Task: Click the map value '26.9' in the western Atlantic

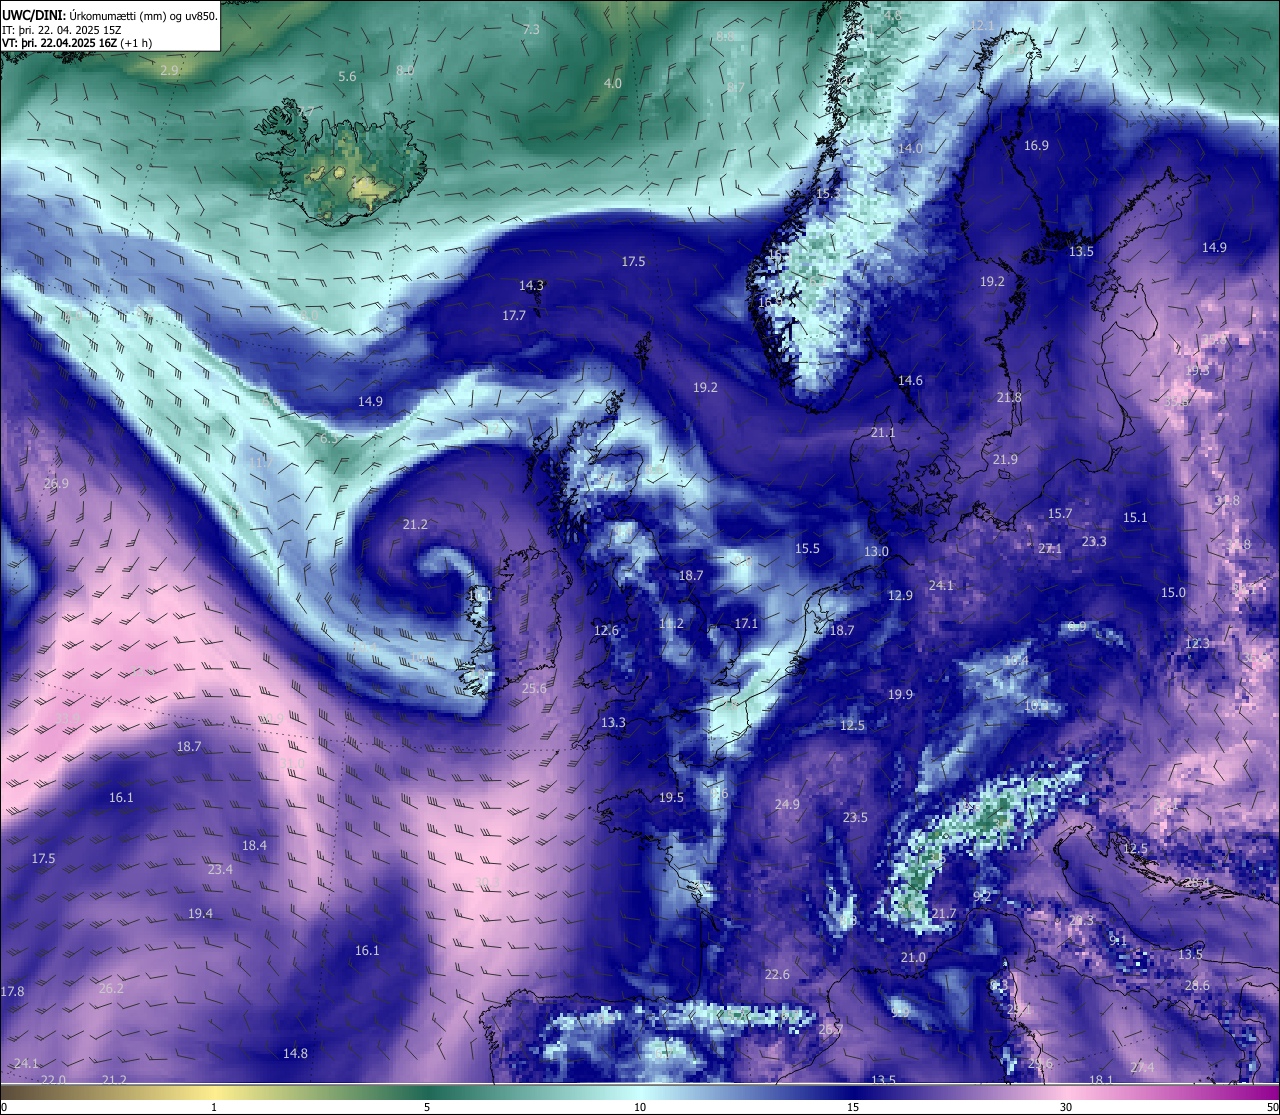Action: 56,483
